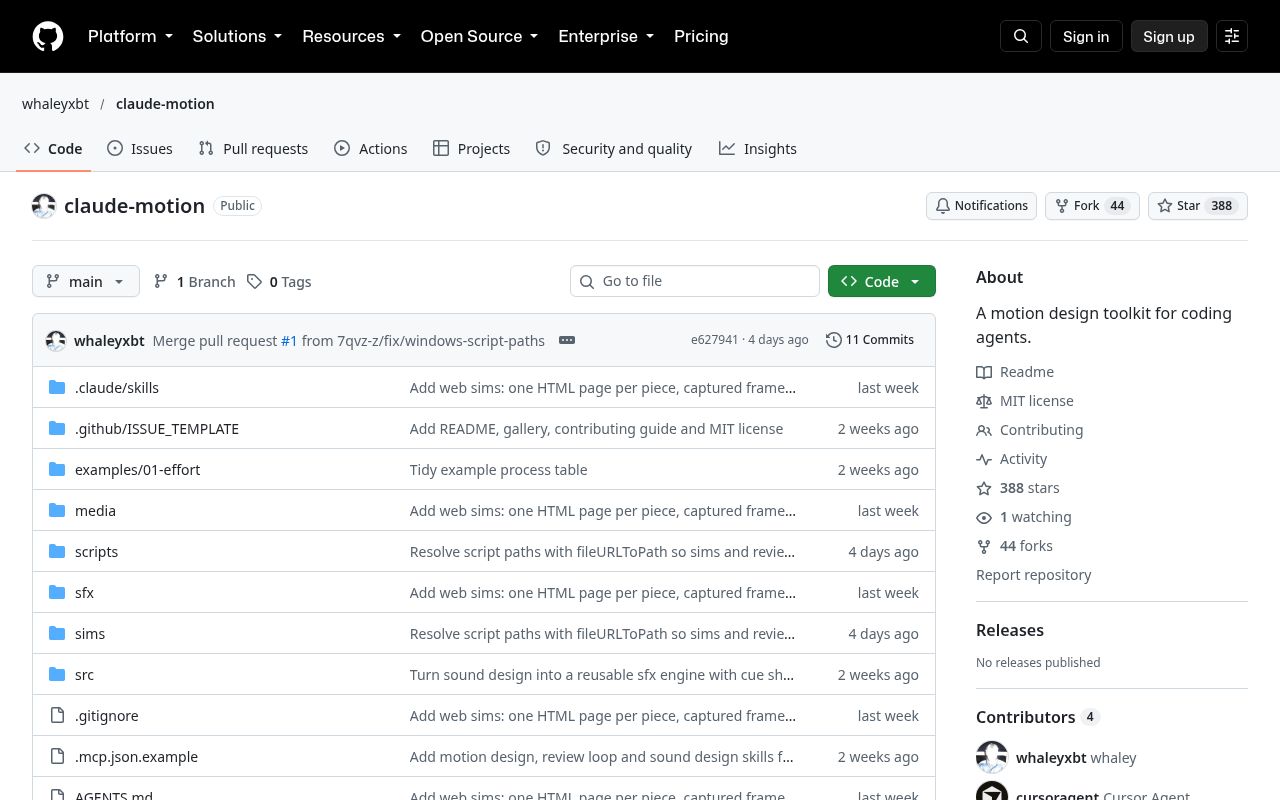The image size is (1280, 800).
Task: Click the media folder icon
Action: pos(57,510)
